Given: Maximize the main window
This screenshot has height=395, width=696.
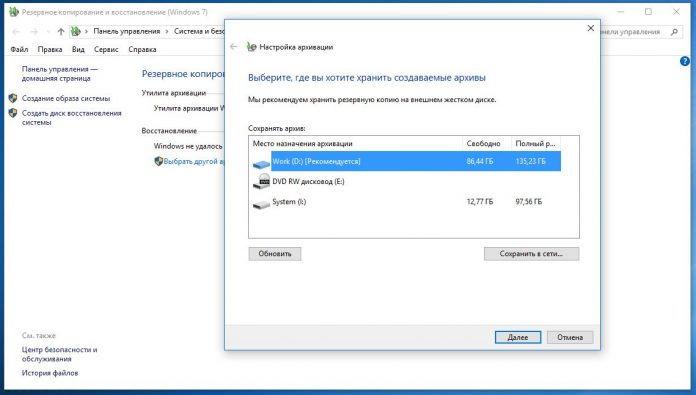Looking at the screenshot, I should [649, 12].
